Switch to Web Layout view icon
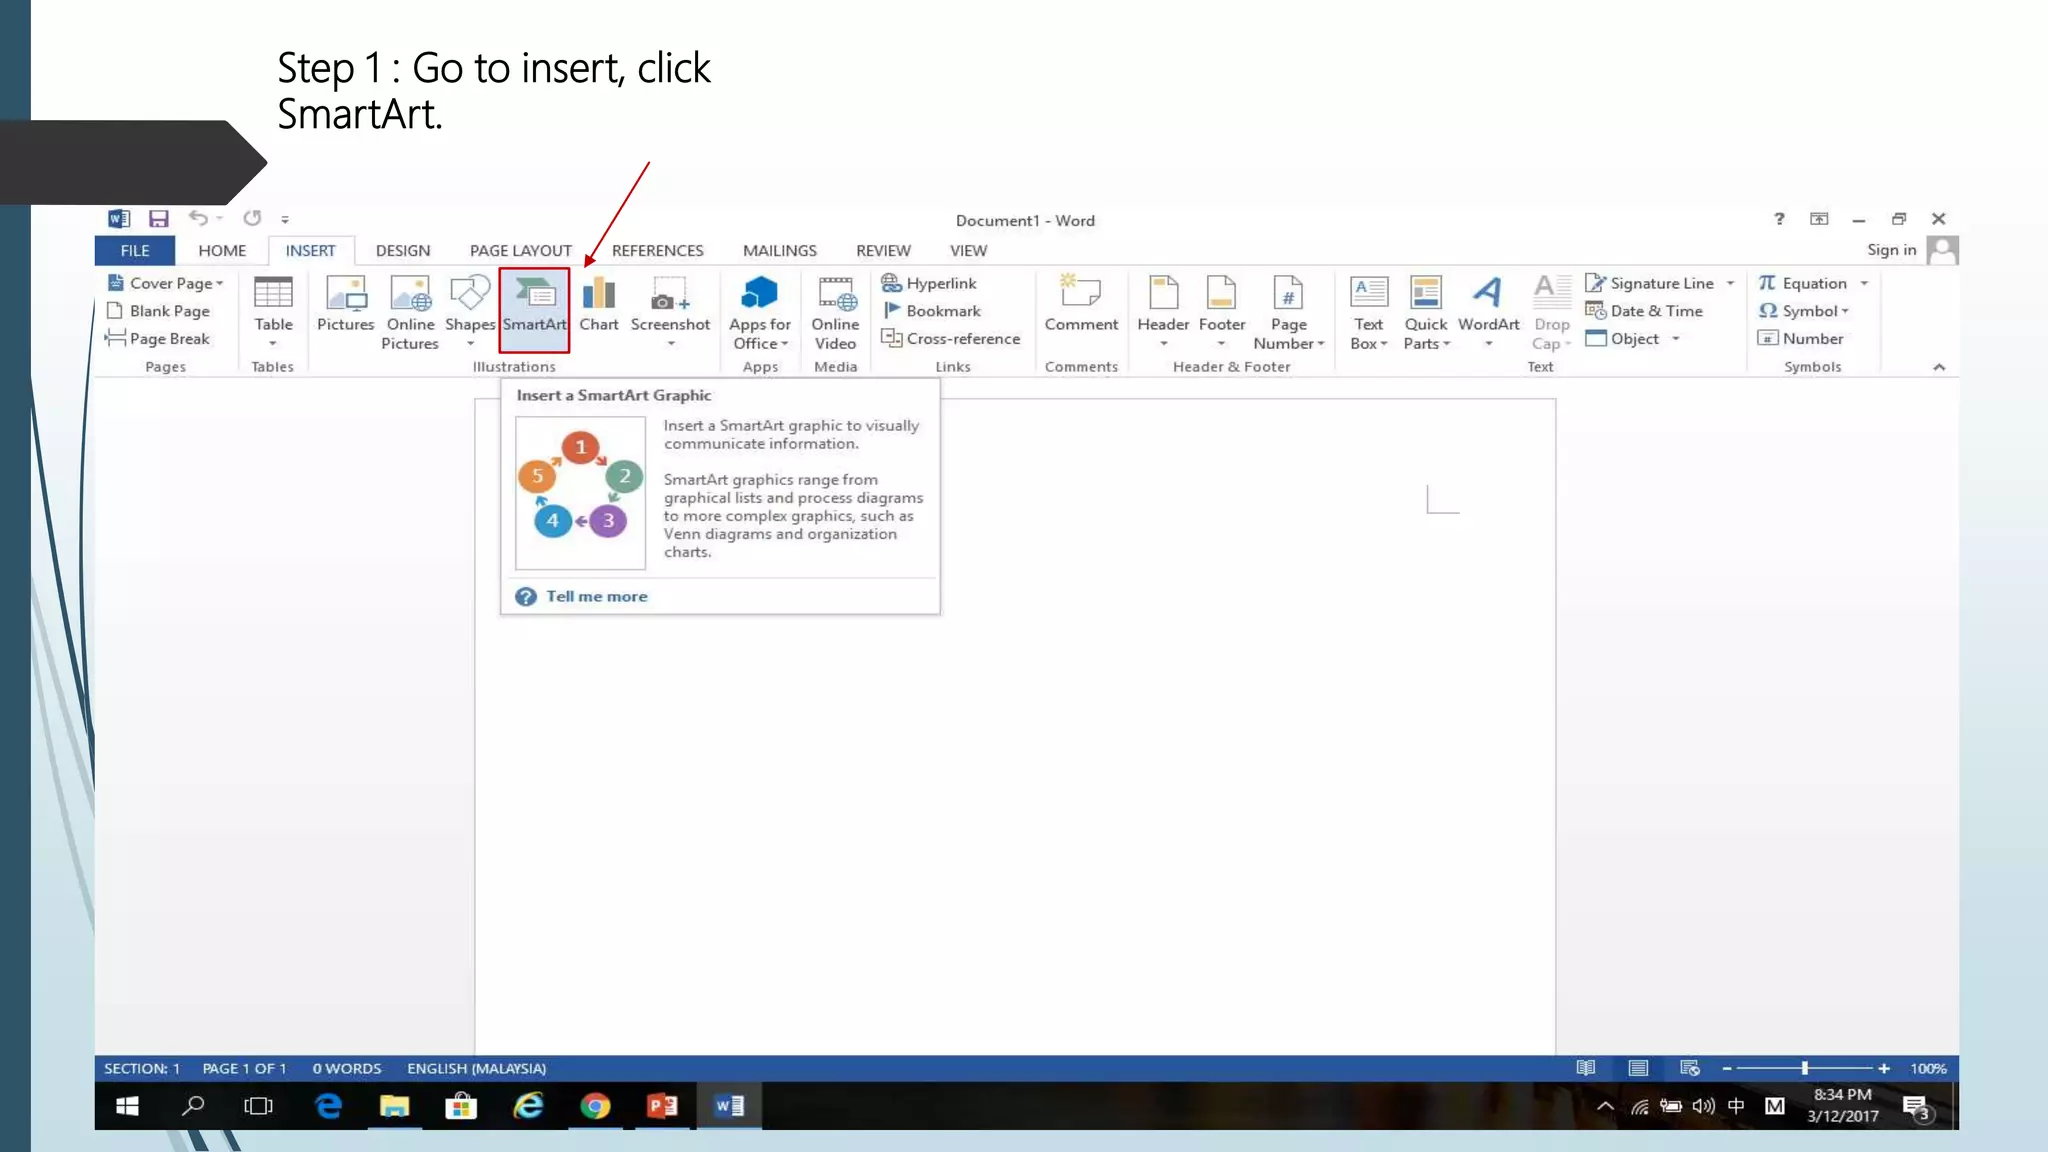 click(x=1690, y=1068)
